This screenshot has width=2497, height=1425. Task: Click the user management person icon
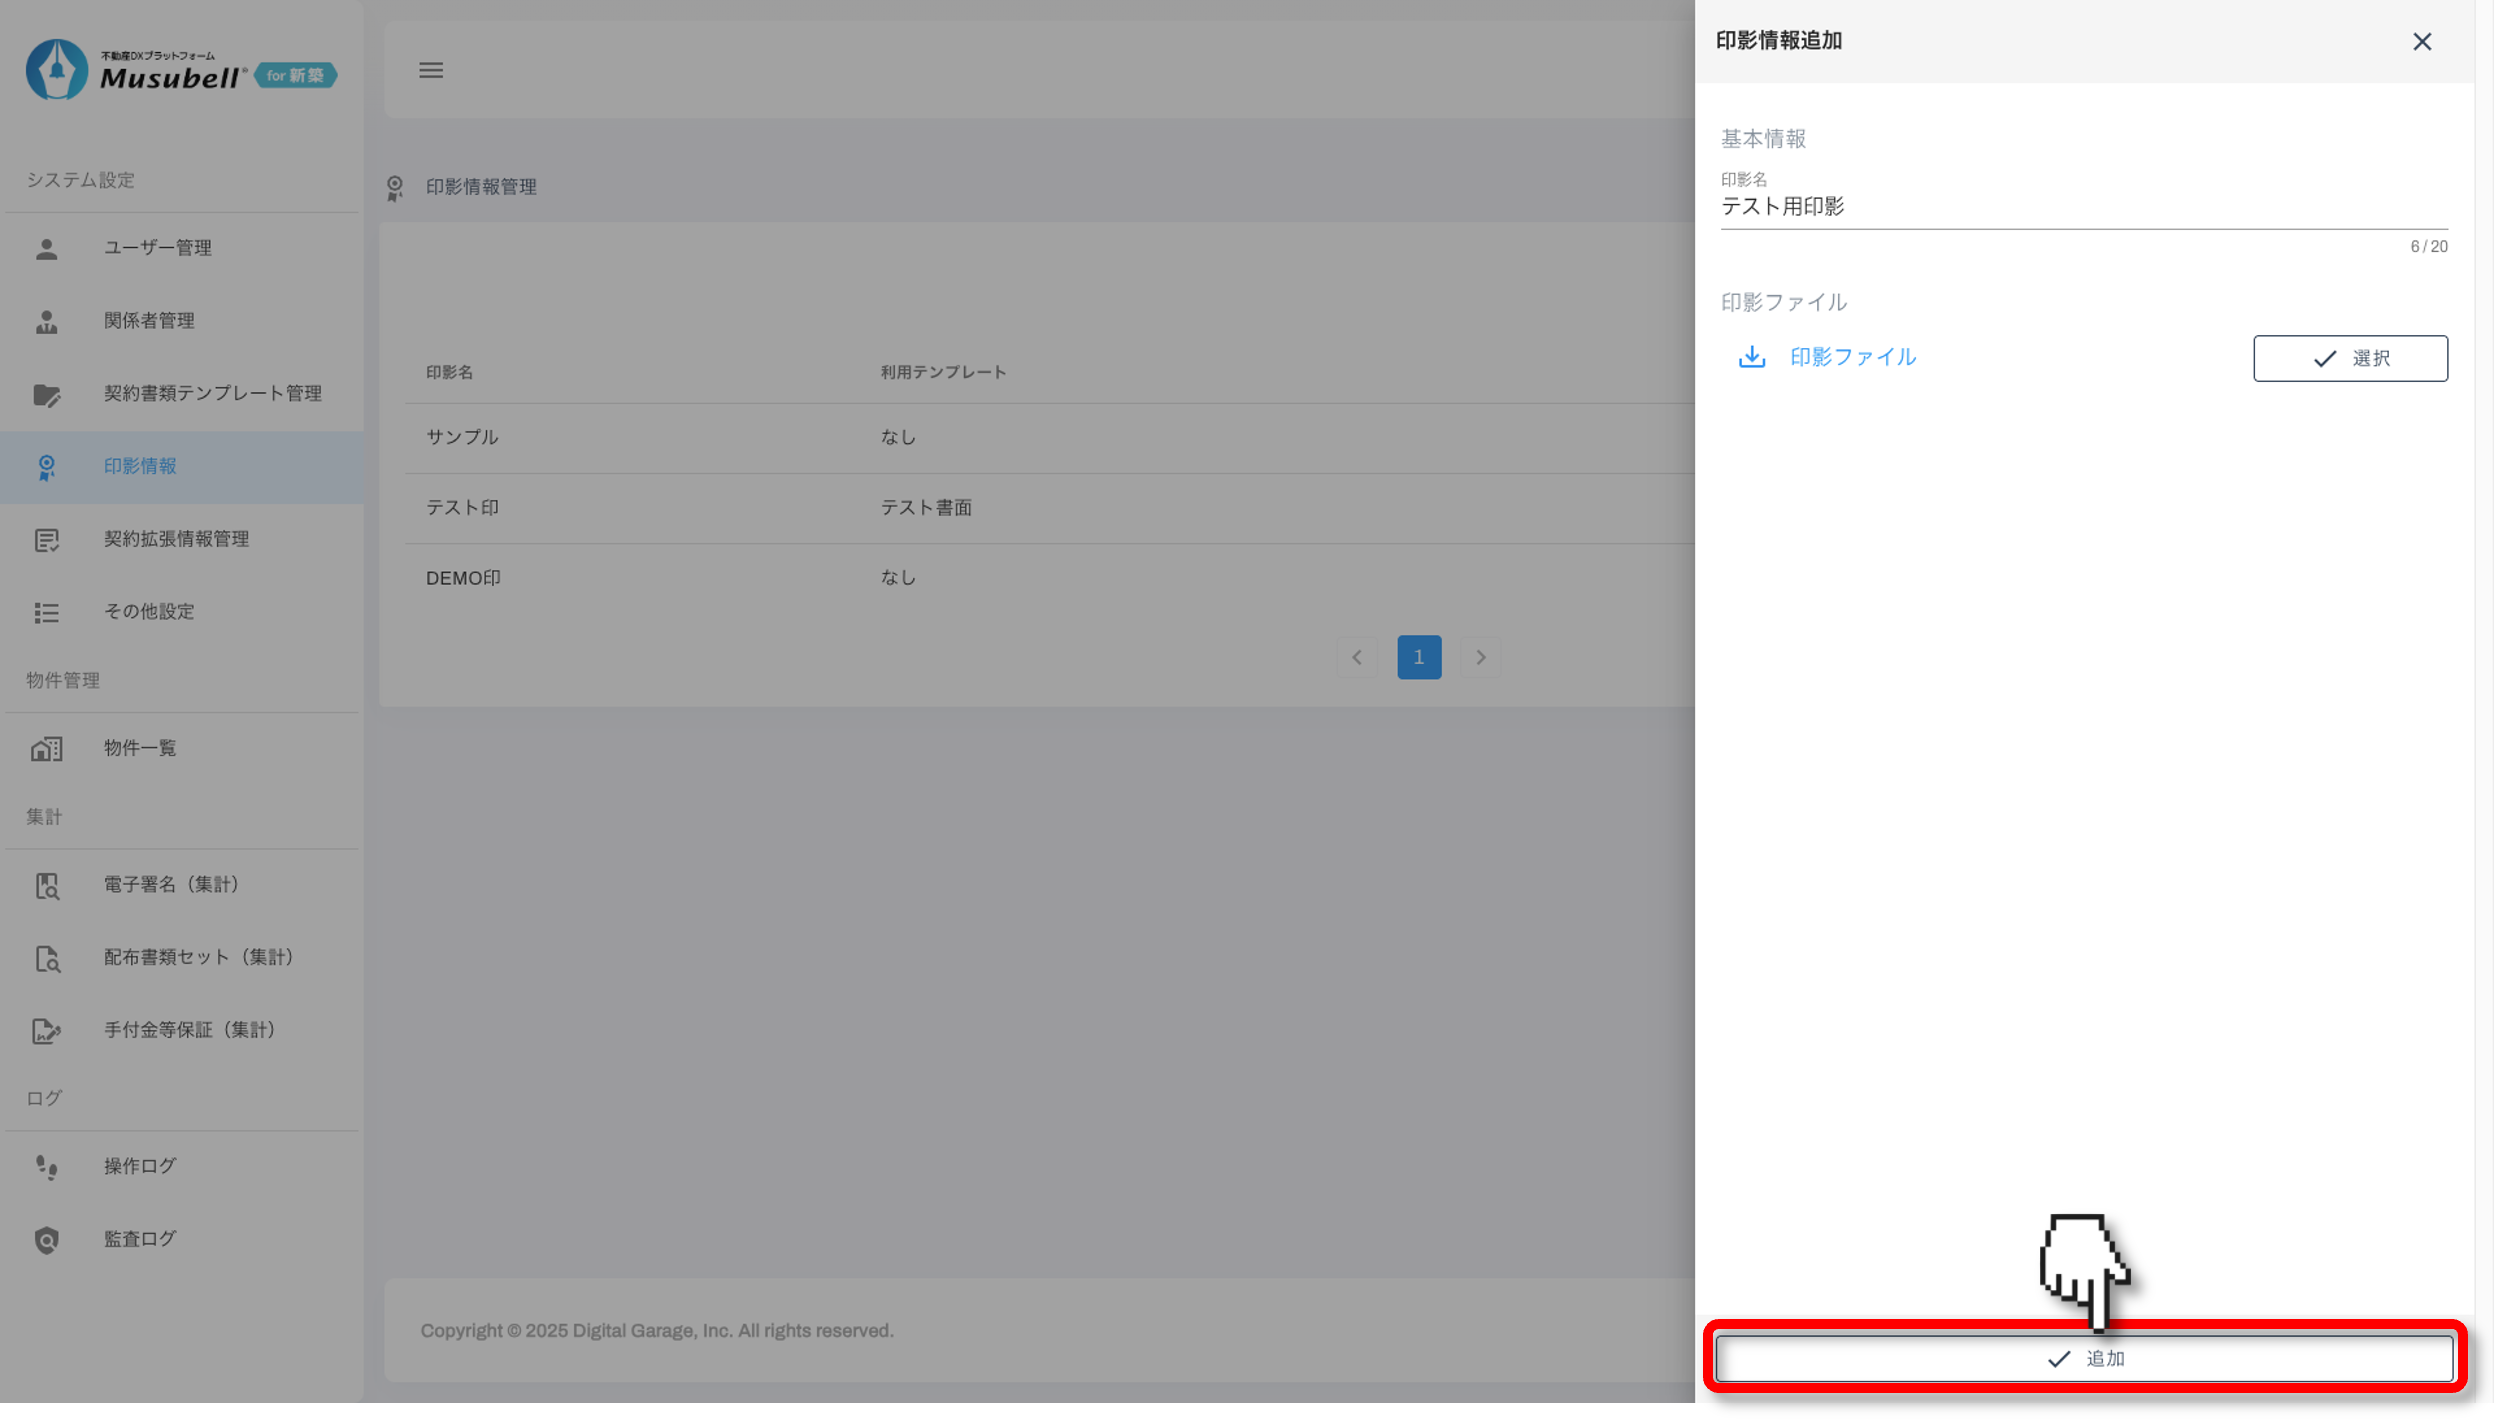pos(47,248)
